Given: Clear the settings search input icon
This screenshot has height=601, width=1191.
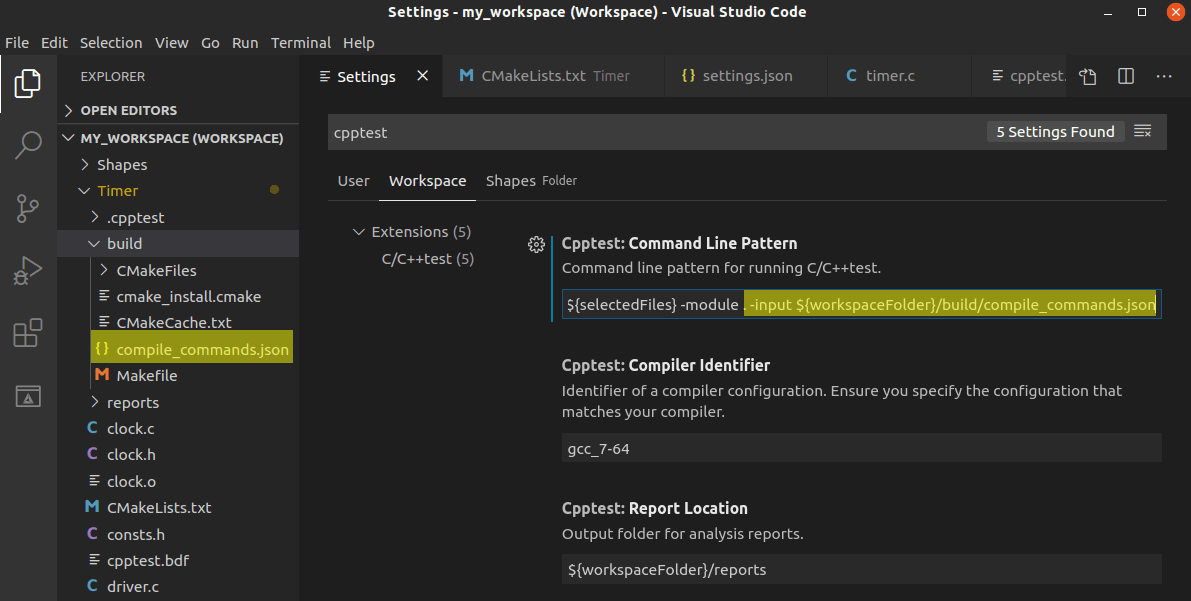Looking at the screenshot, I should [x=1143, y=132].
